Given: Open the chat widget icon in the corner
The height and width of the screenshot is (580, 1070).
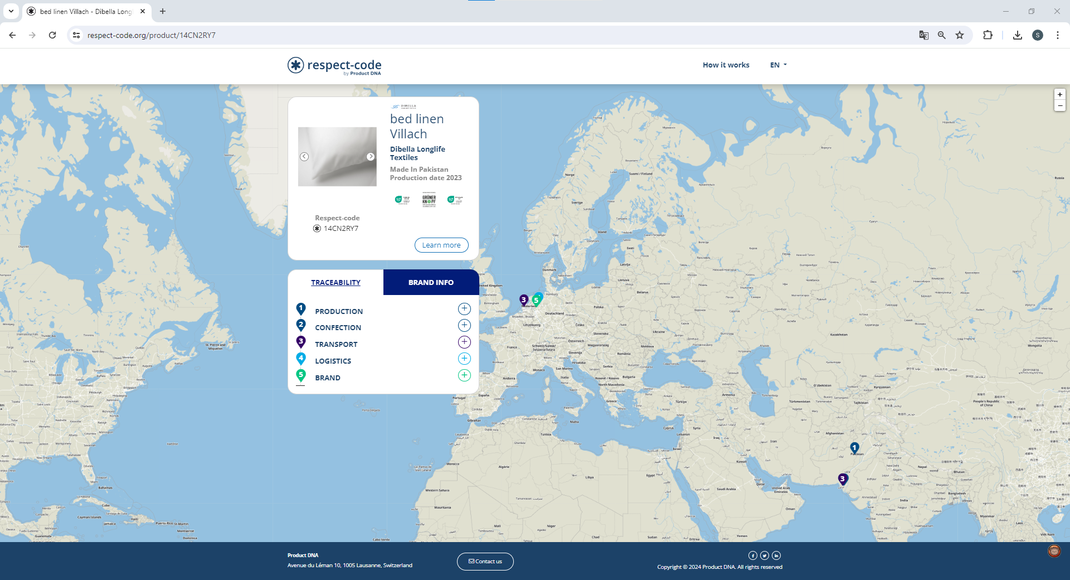Looking at the screenshot, I should coord(1054,551).
